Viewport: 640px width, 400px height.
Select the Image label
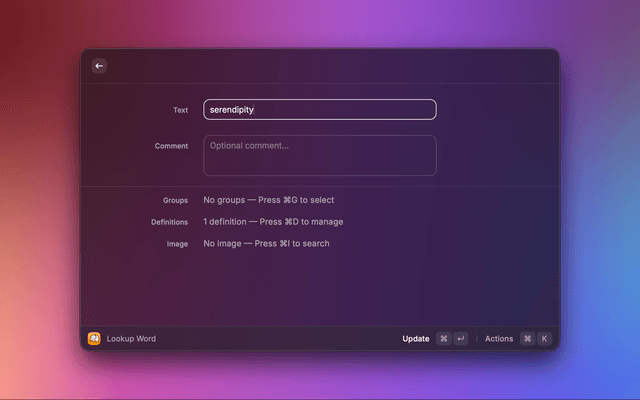(177, 244)
